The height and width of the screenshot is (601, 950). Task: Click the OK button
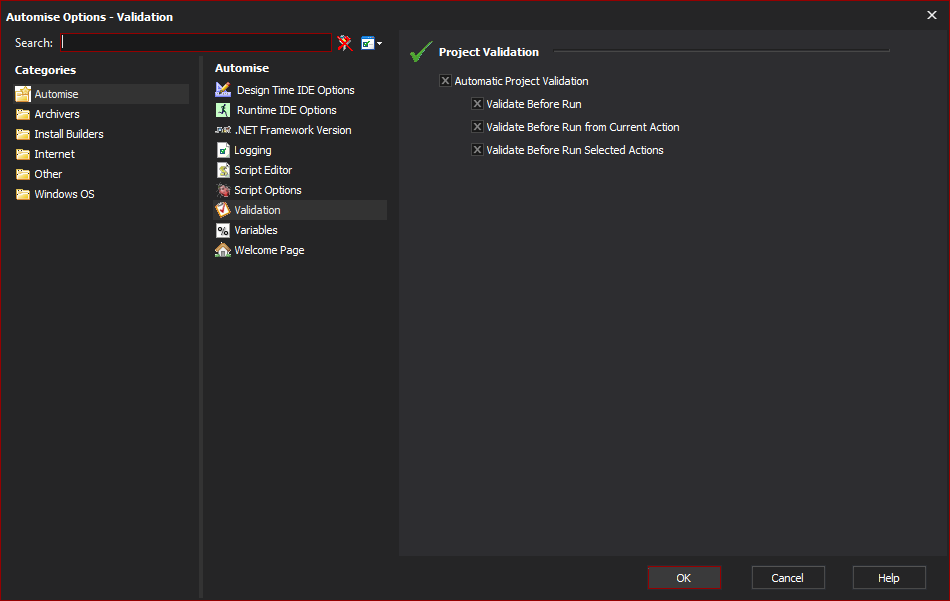point(684,577)
